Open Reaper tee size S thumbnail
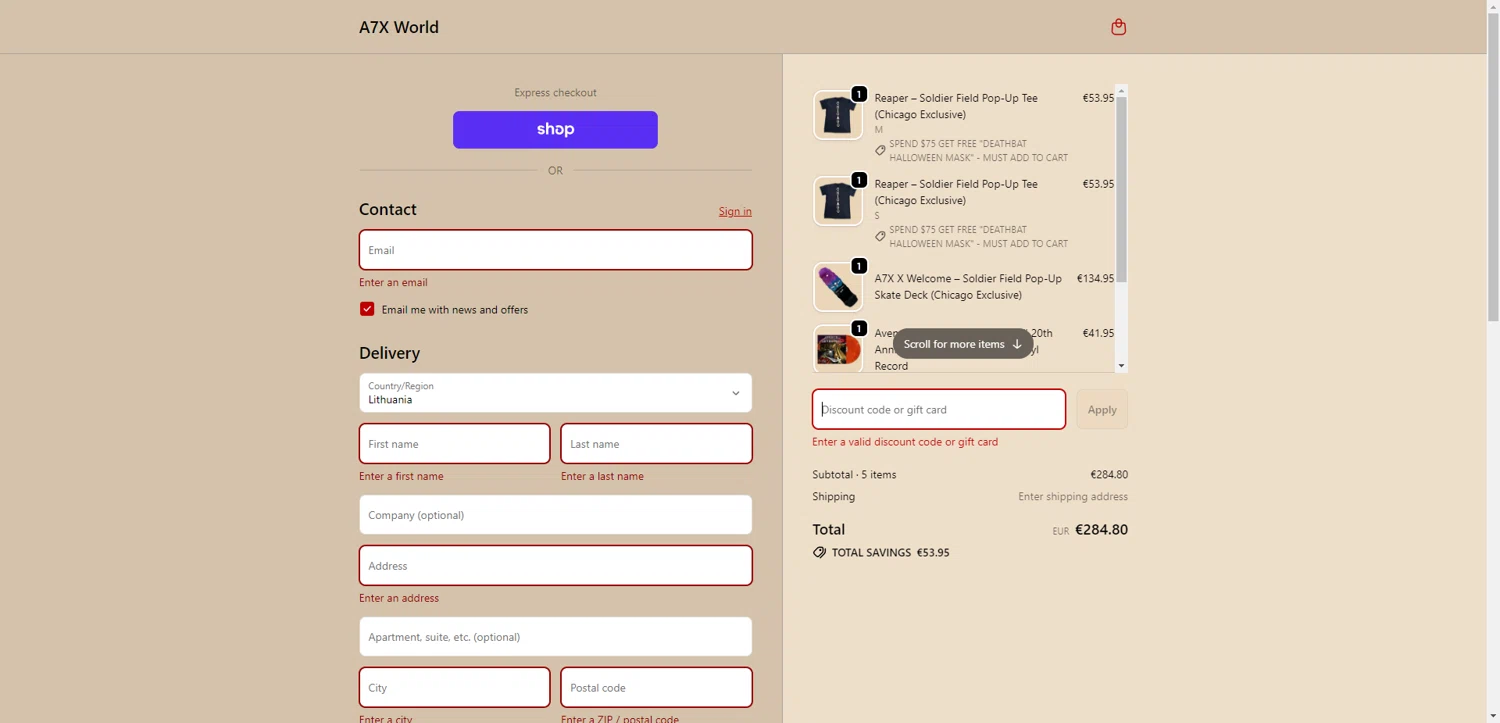The width and height of the screenshot is (1500, 723). click(838, 201)
